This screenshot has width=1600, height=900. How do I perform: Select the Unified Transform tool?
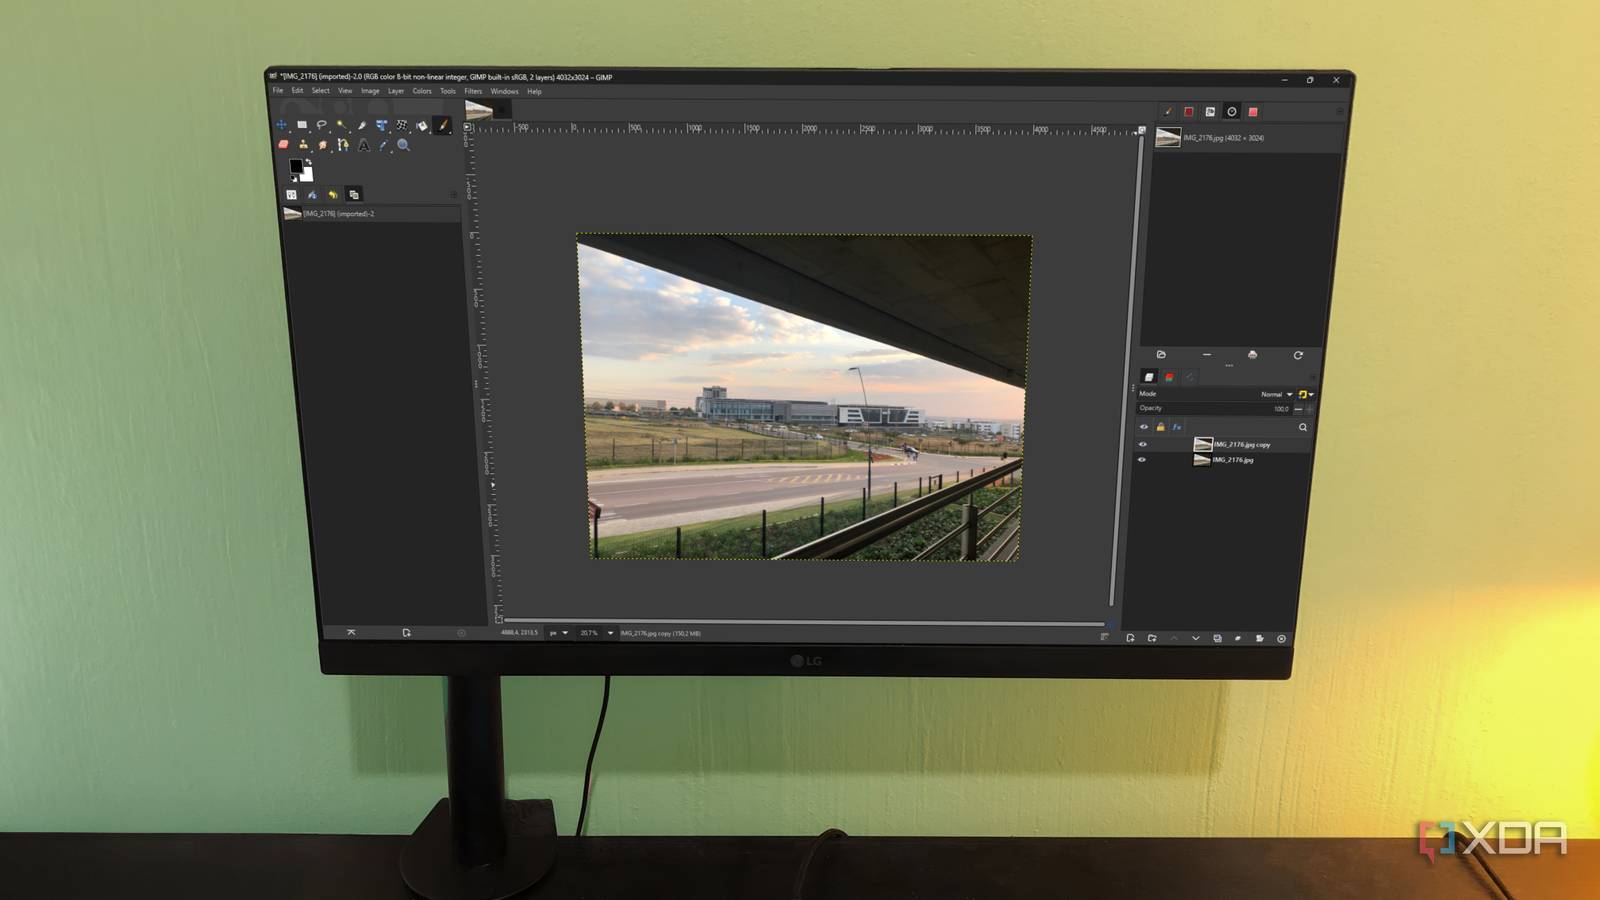[x=382, y=125]
